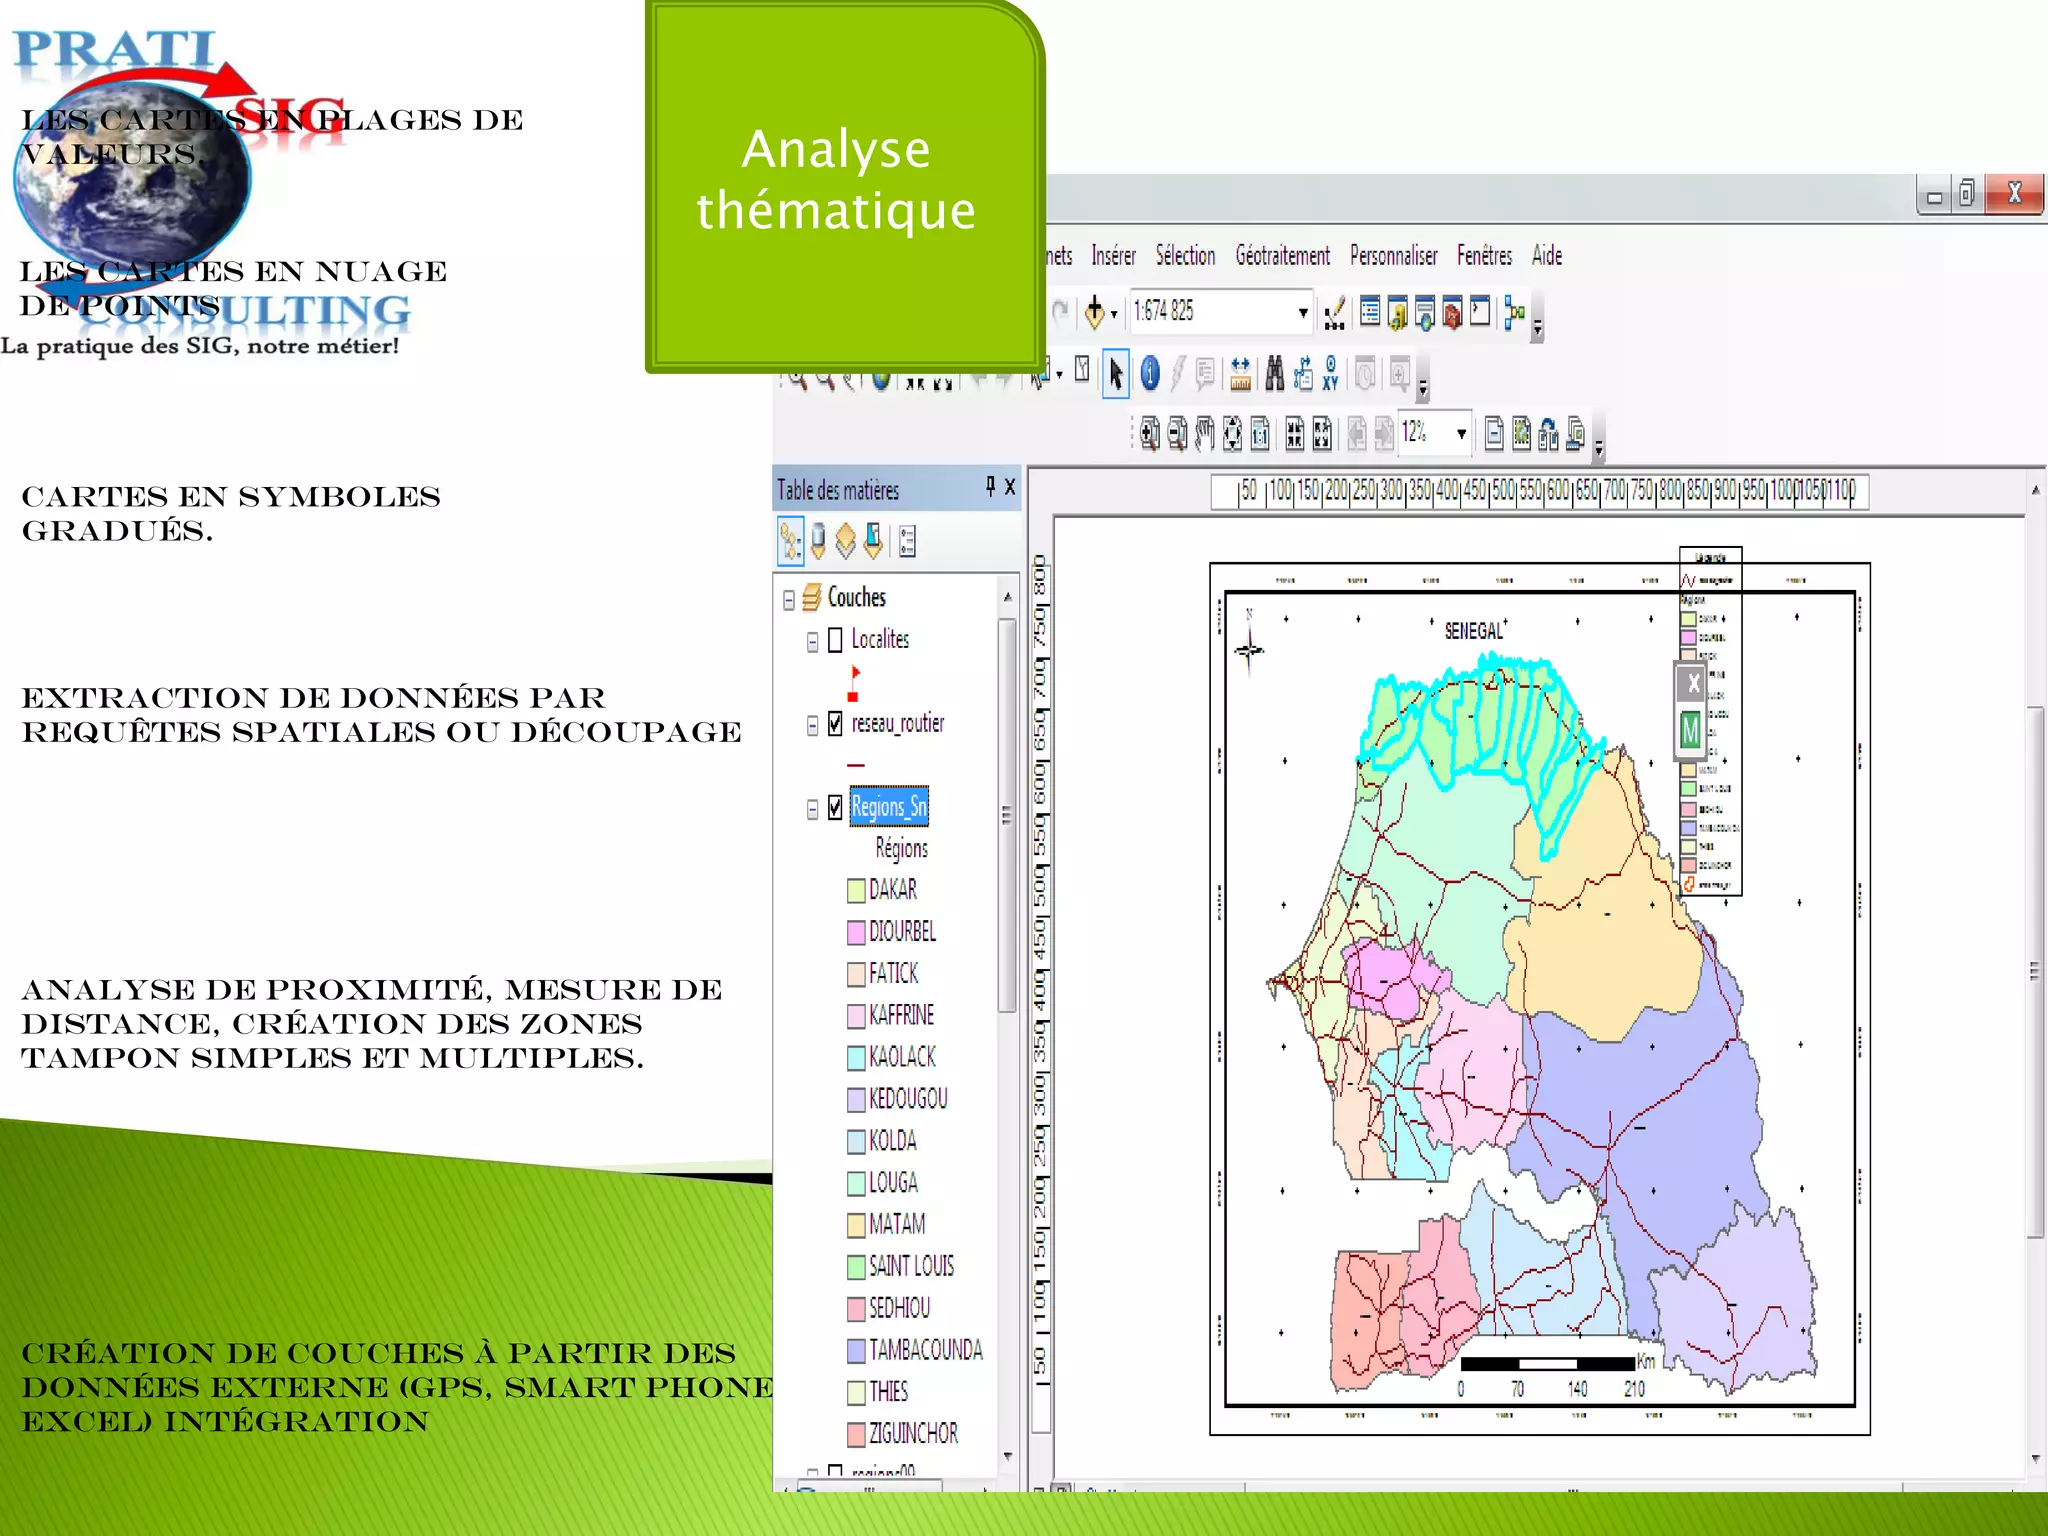The image size is (2048, 1536).
Task: Close the Table des matières panel
Action: [x=1010, y=487]
